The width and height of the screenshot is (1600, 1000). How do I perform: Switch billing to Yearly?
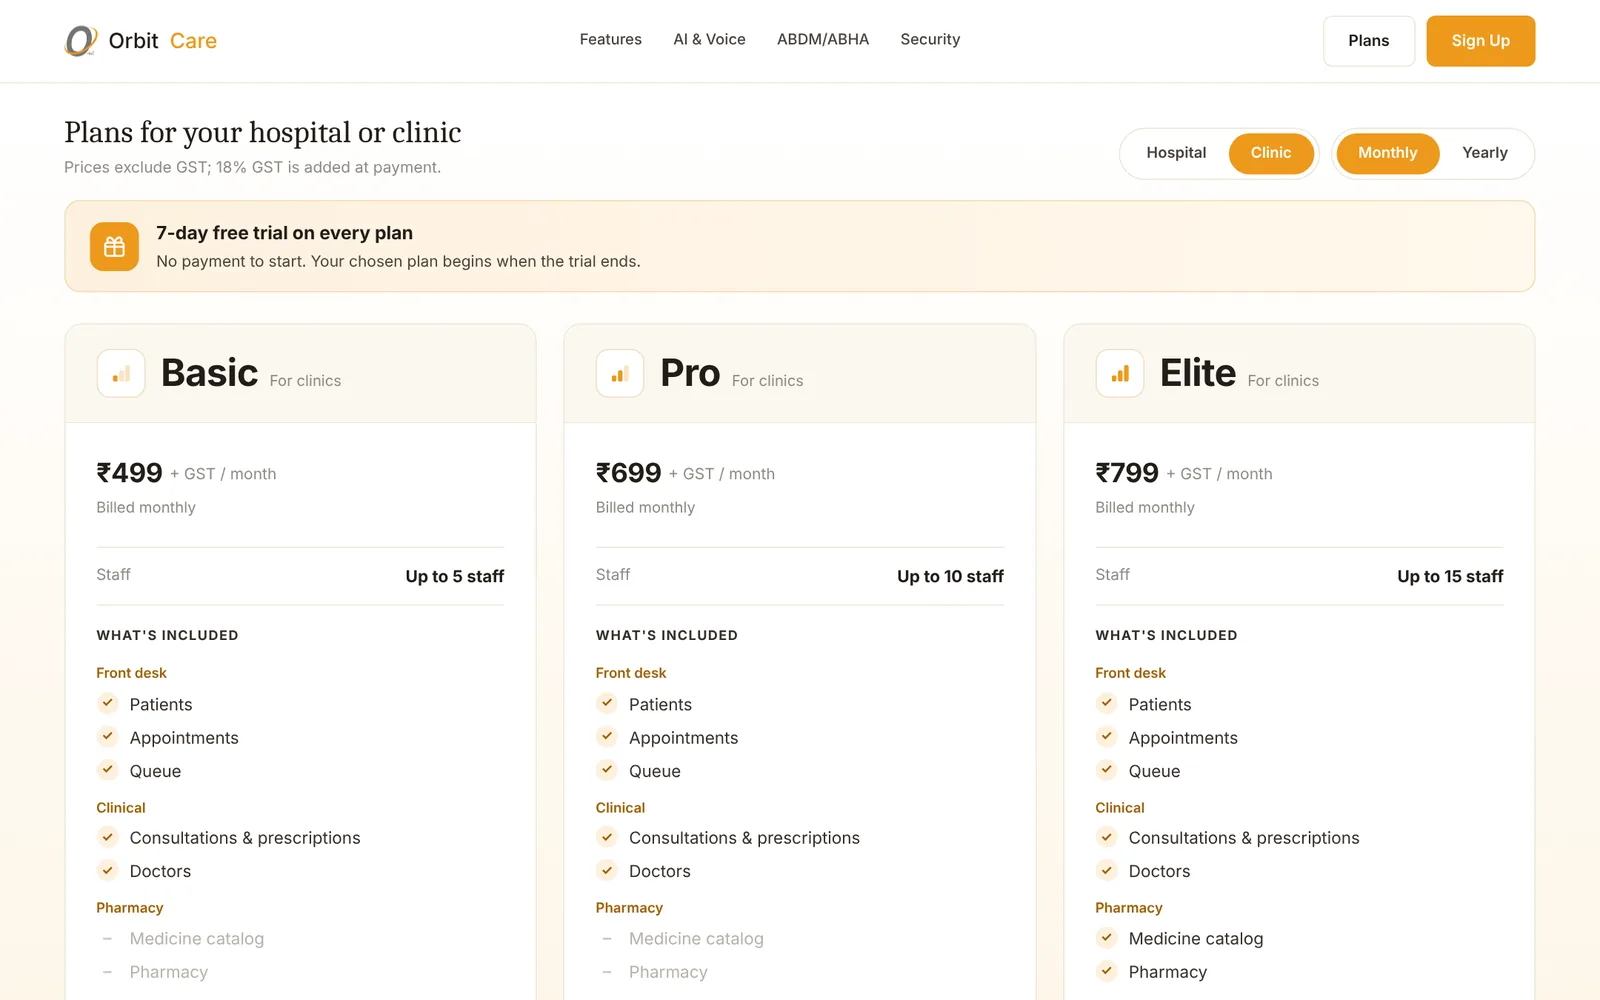[1485, 153]
